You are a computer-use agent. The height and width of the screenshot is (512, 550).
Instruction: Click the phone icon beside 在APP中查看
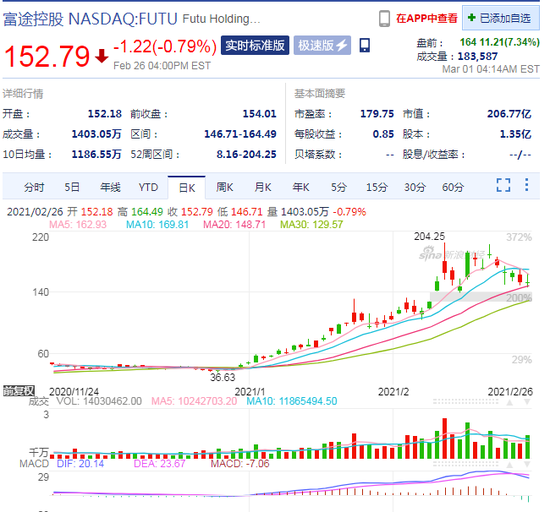click(384, 19)
